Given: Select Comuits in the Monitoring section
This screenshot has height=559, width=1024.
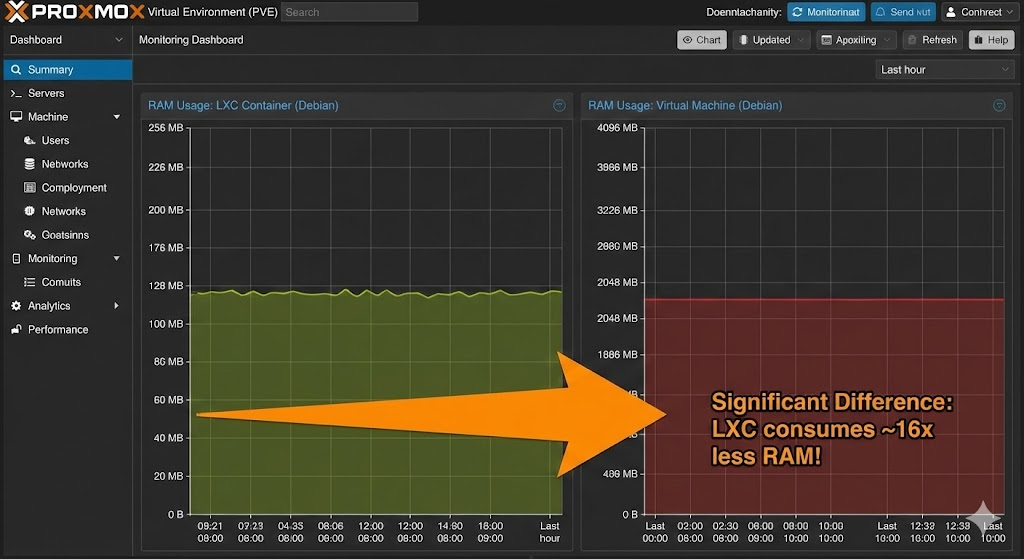Looking at the screenshot, I should click(61, 282).
